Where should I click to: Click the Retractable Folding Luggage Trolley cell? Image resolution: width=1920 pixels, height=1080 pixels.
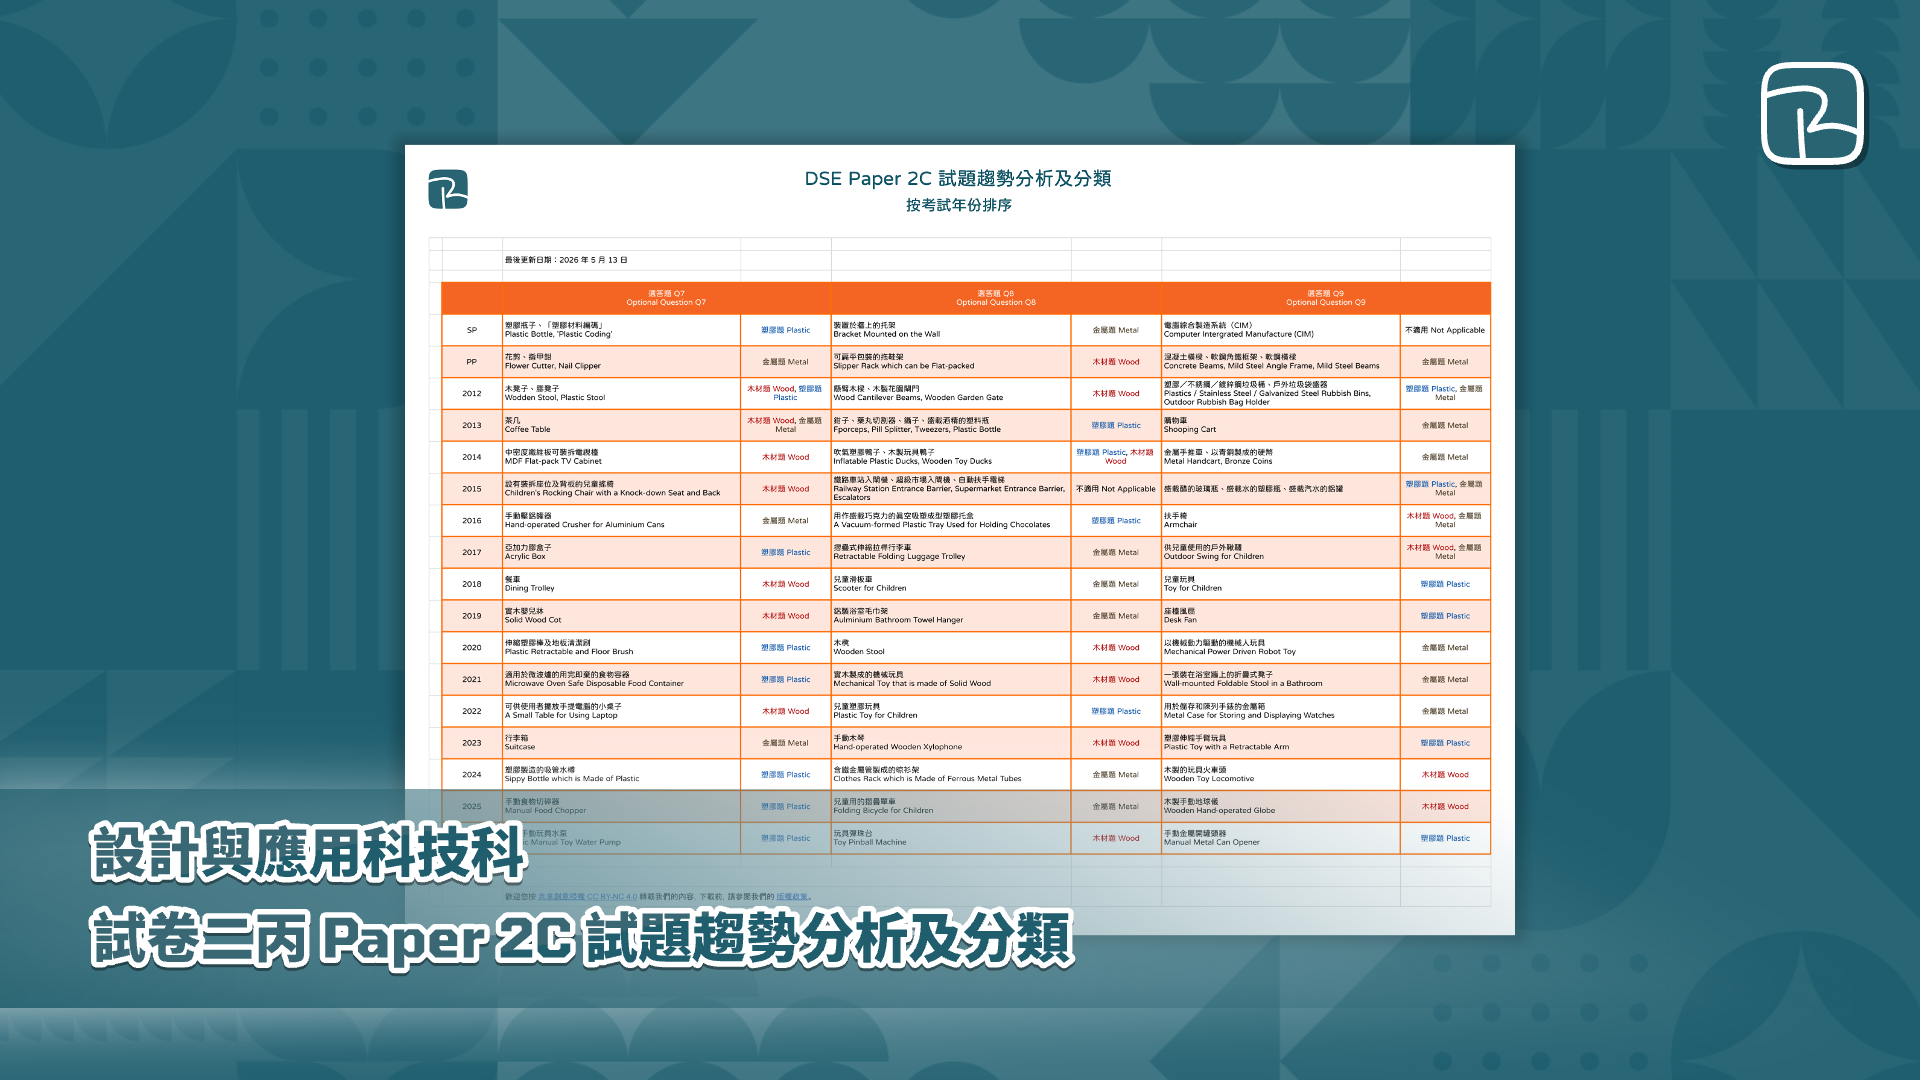951,552
